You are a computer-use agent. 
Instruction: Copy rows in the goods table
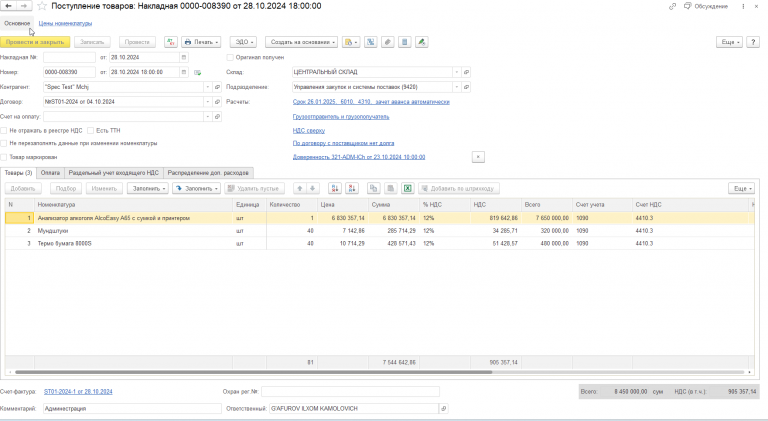coord(373,188)
